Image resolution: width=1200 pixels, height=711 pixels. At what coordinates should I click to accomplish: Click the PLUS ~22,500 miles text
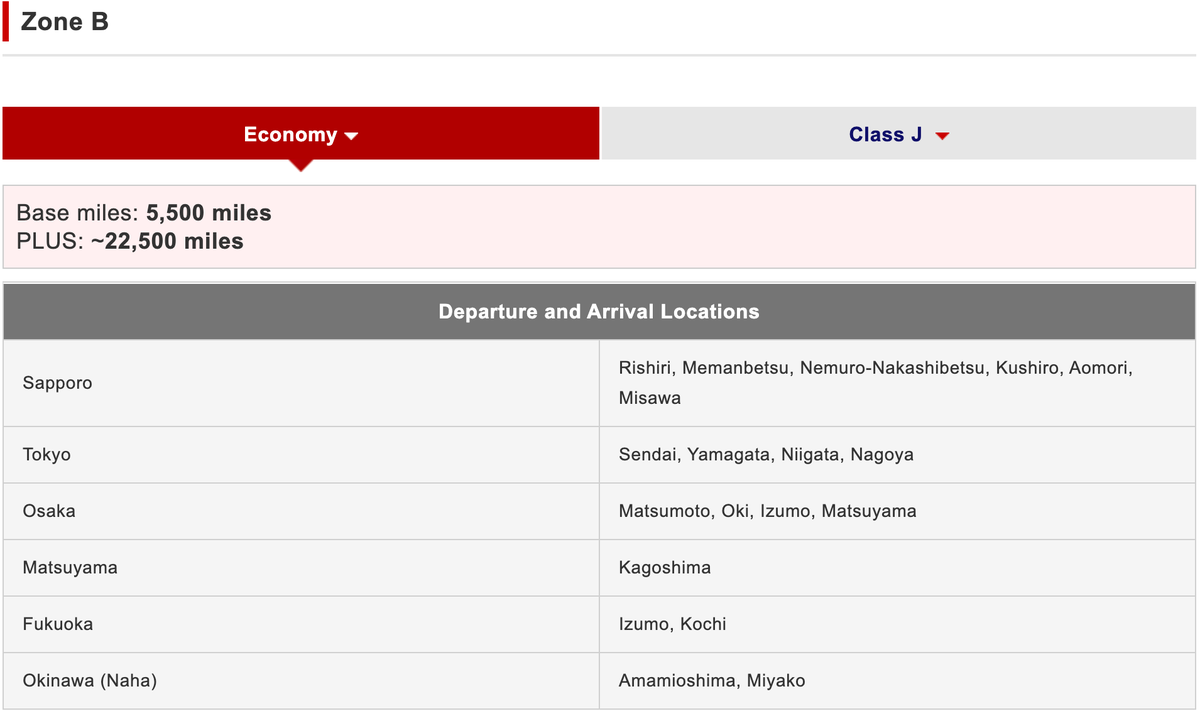tap(130, 241)
